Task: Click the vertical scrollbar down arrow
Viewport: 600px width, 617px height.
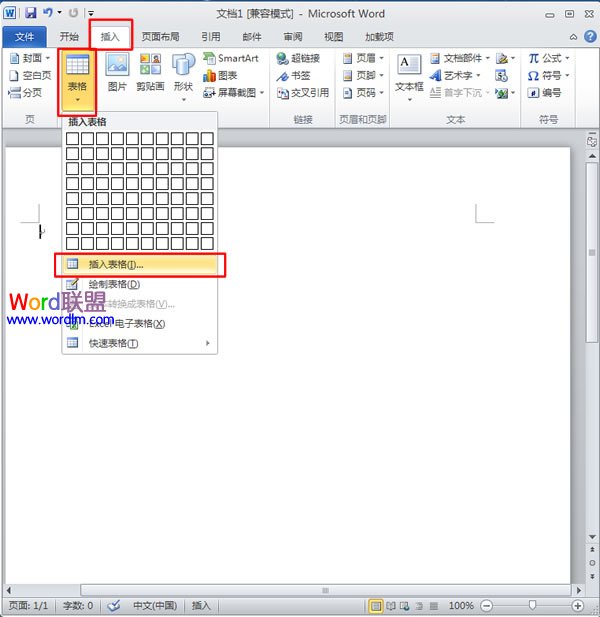Action: click(x=592, y=537)
